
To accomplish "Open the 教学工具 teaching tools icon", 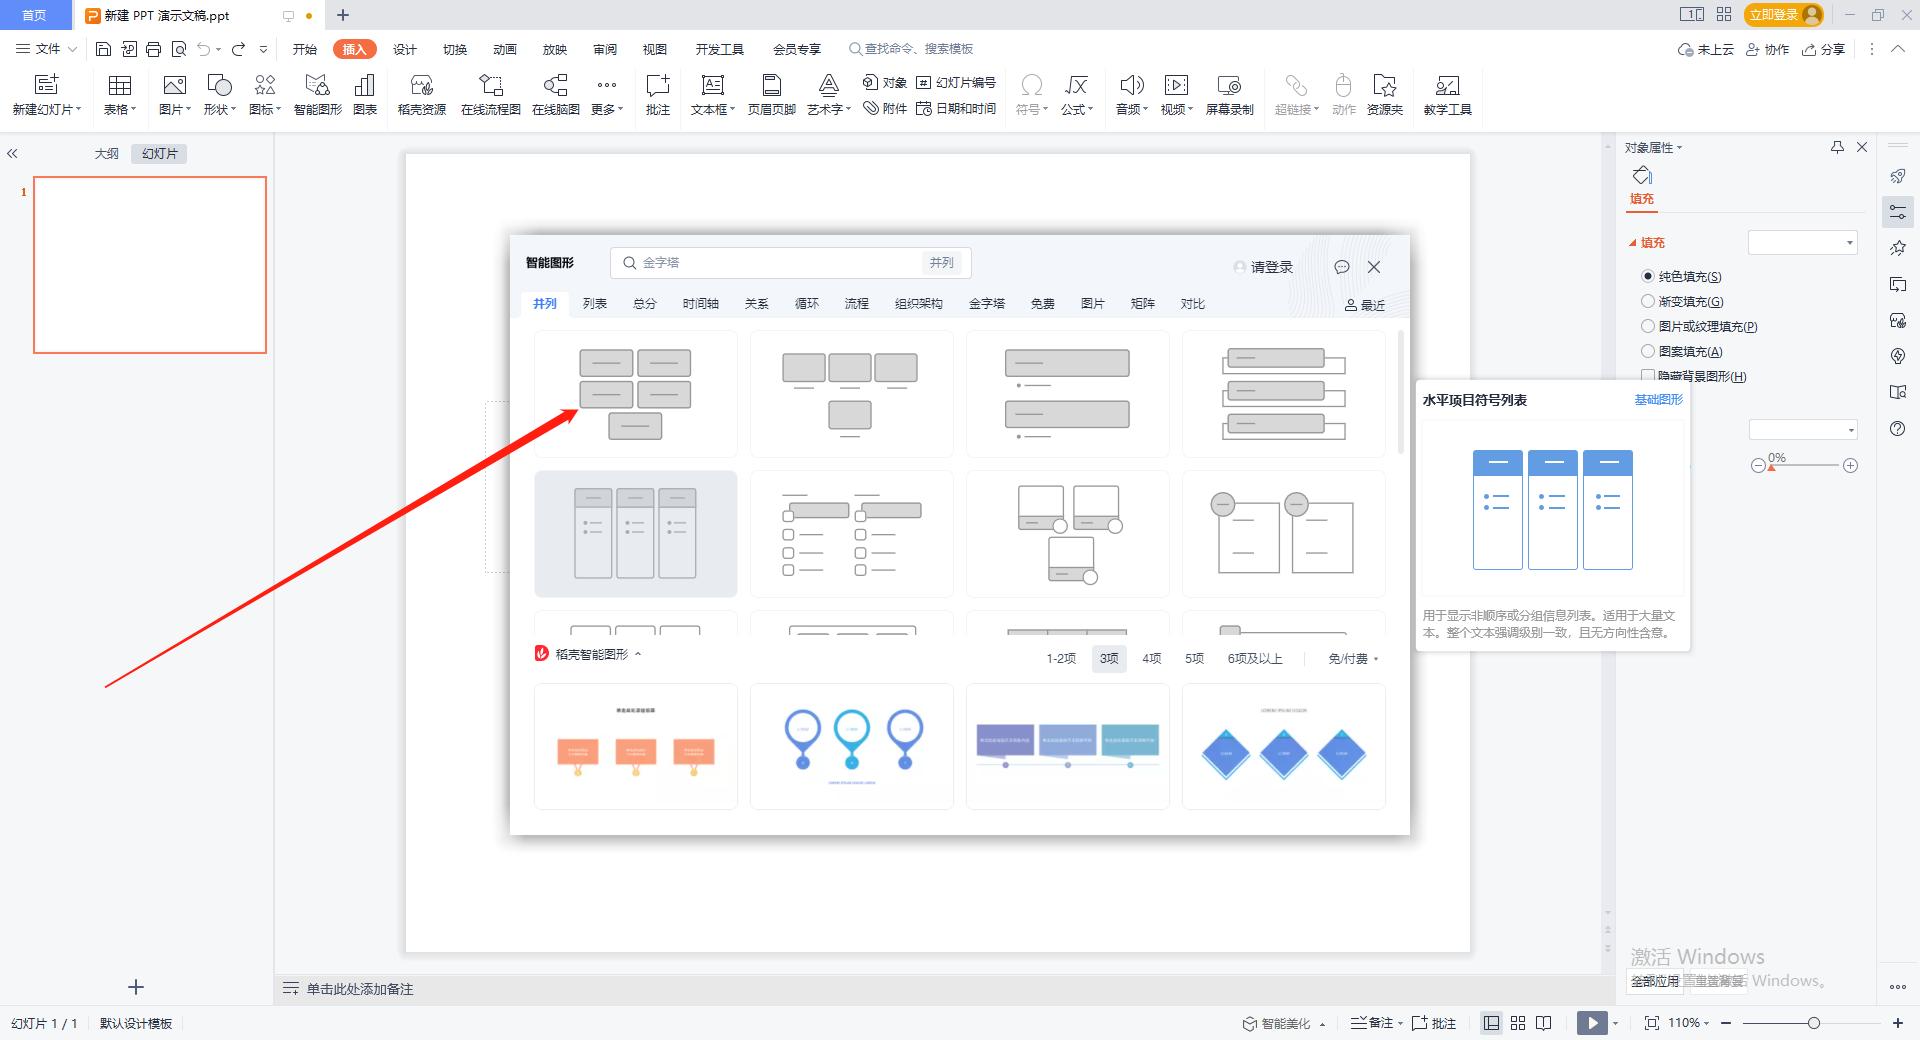I will coord(1447,95).
